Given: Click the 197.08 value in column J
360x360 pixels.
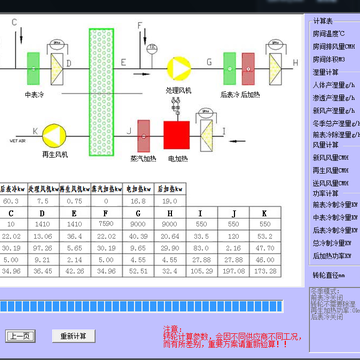Looking at the screenshot, I should tap(233, 271).
